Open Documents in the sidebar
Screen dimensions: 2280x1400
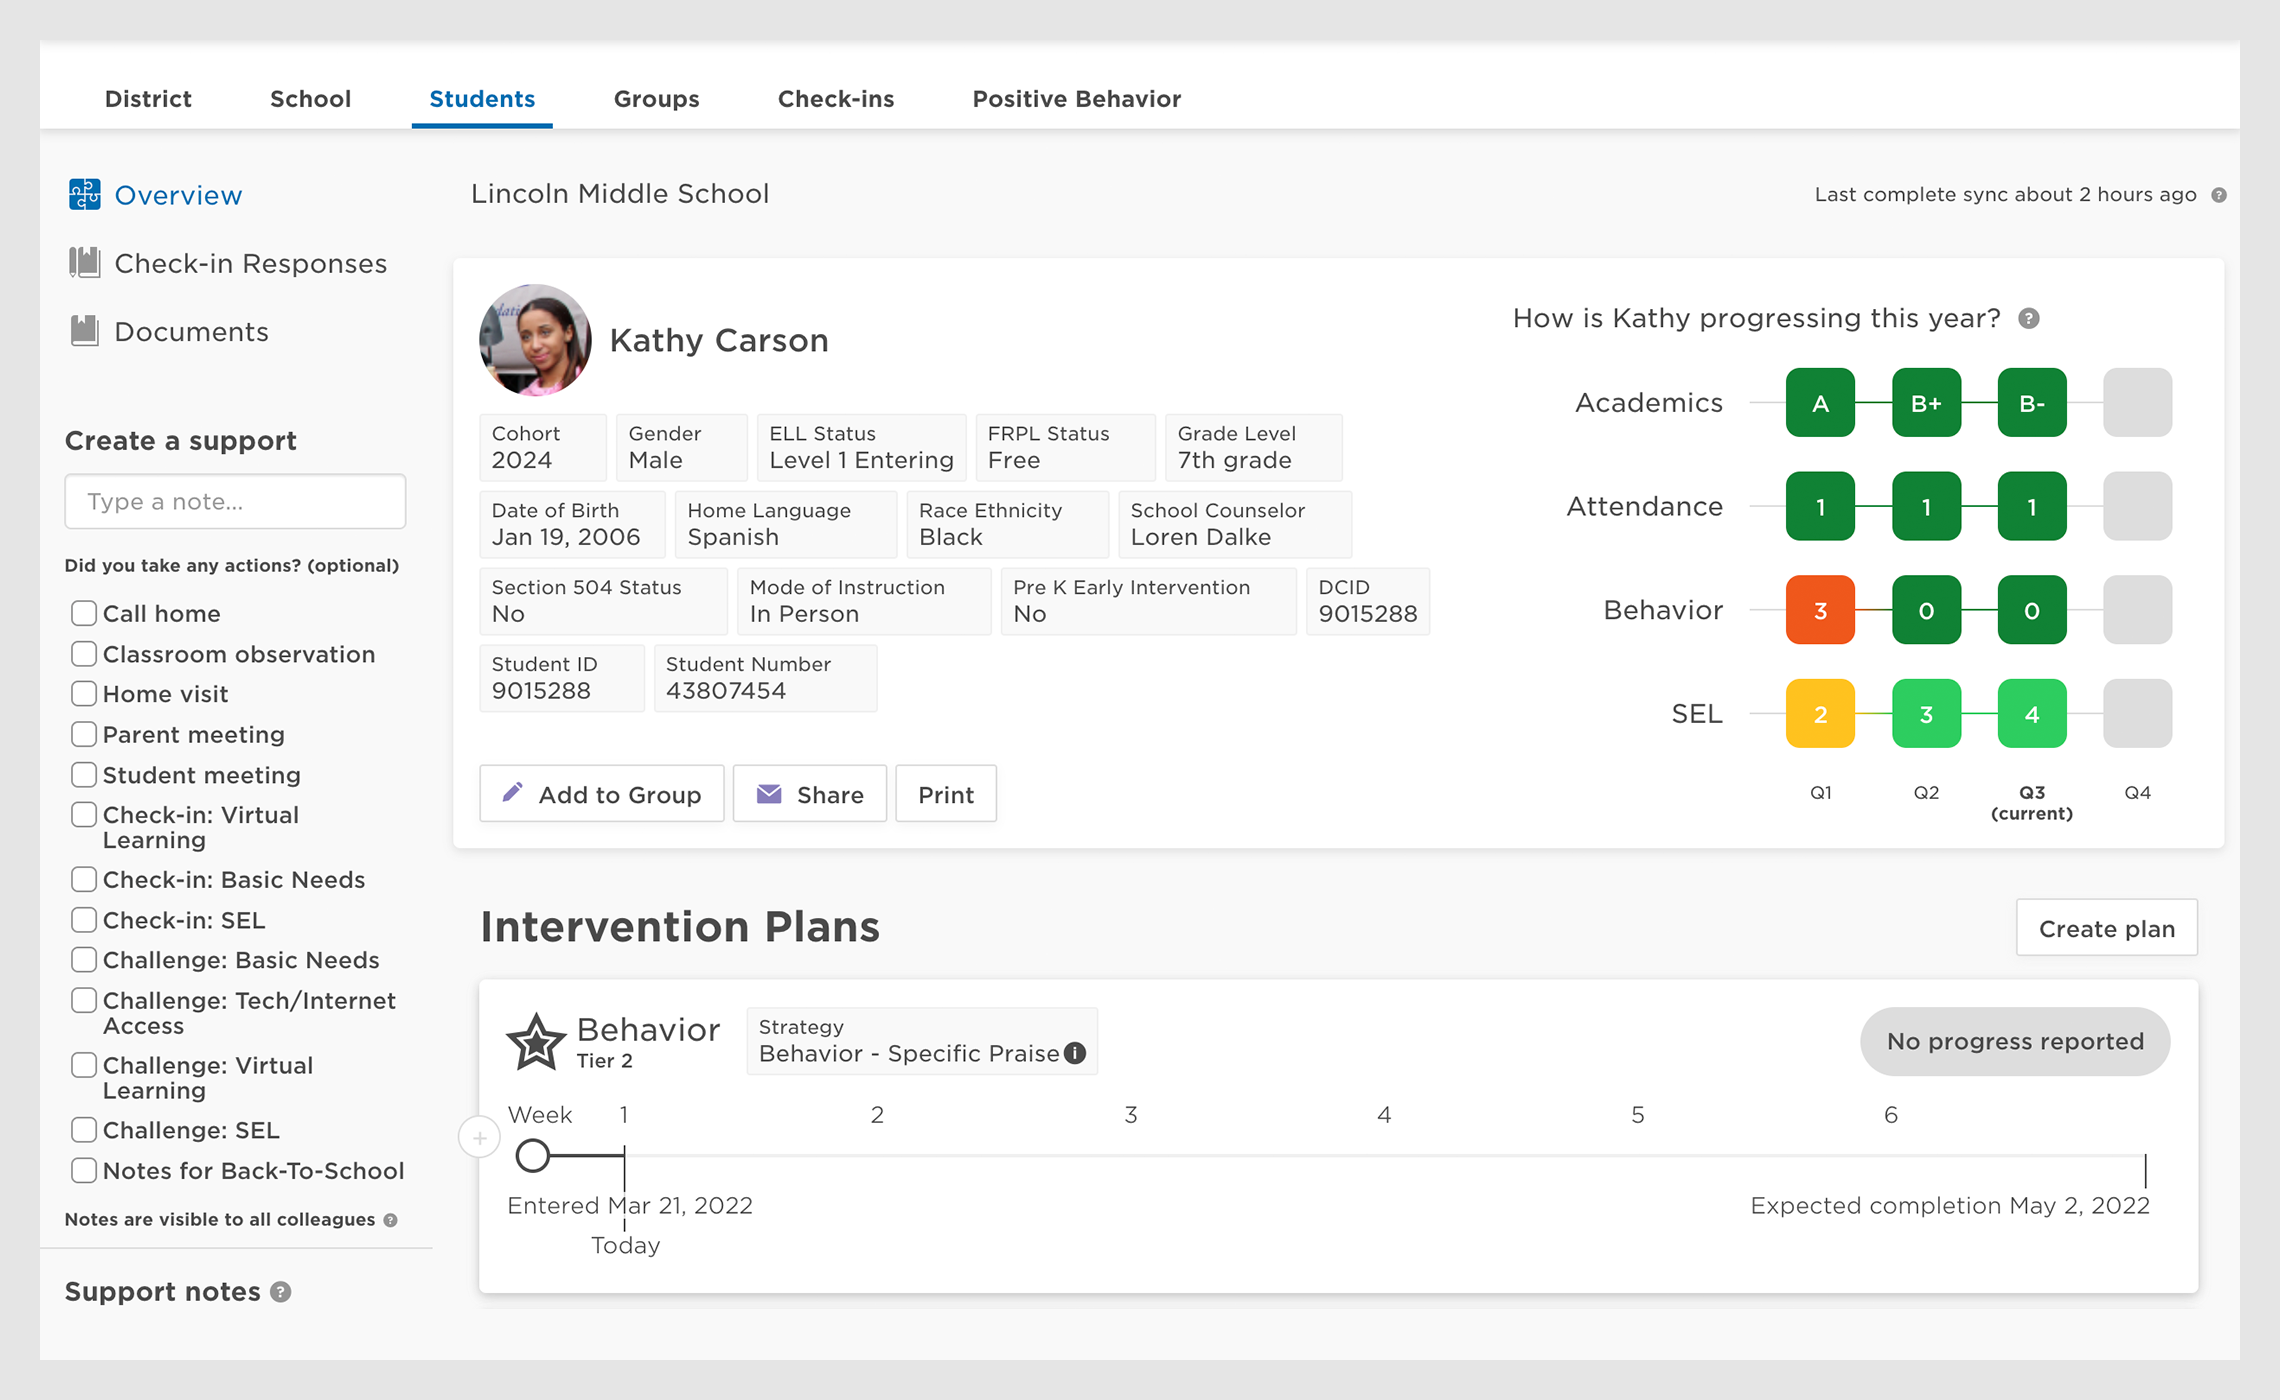click(x=191, y=331)
